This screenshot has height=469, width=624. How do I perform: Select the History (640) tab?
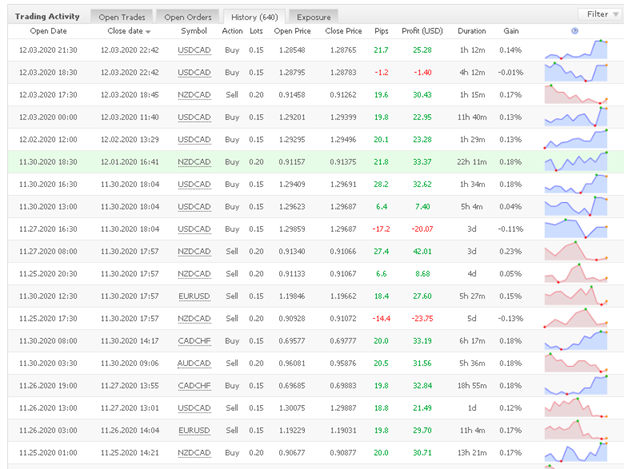tap(254, 16)
